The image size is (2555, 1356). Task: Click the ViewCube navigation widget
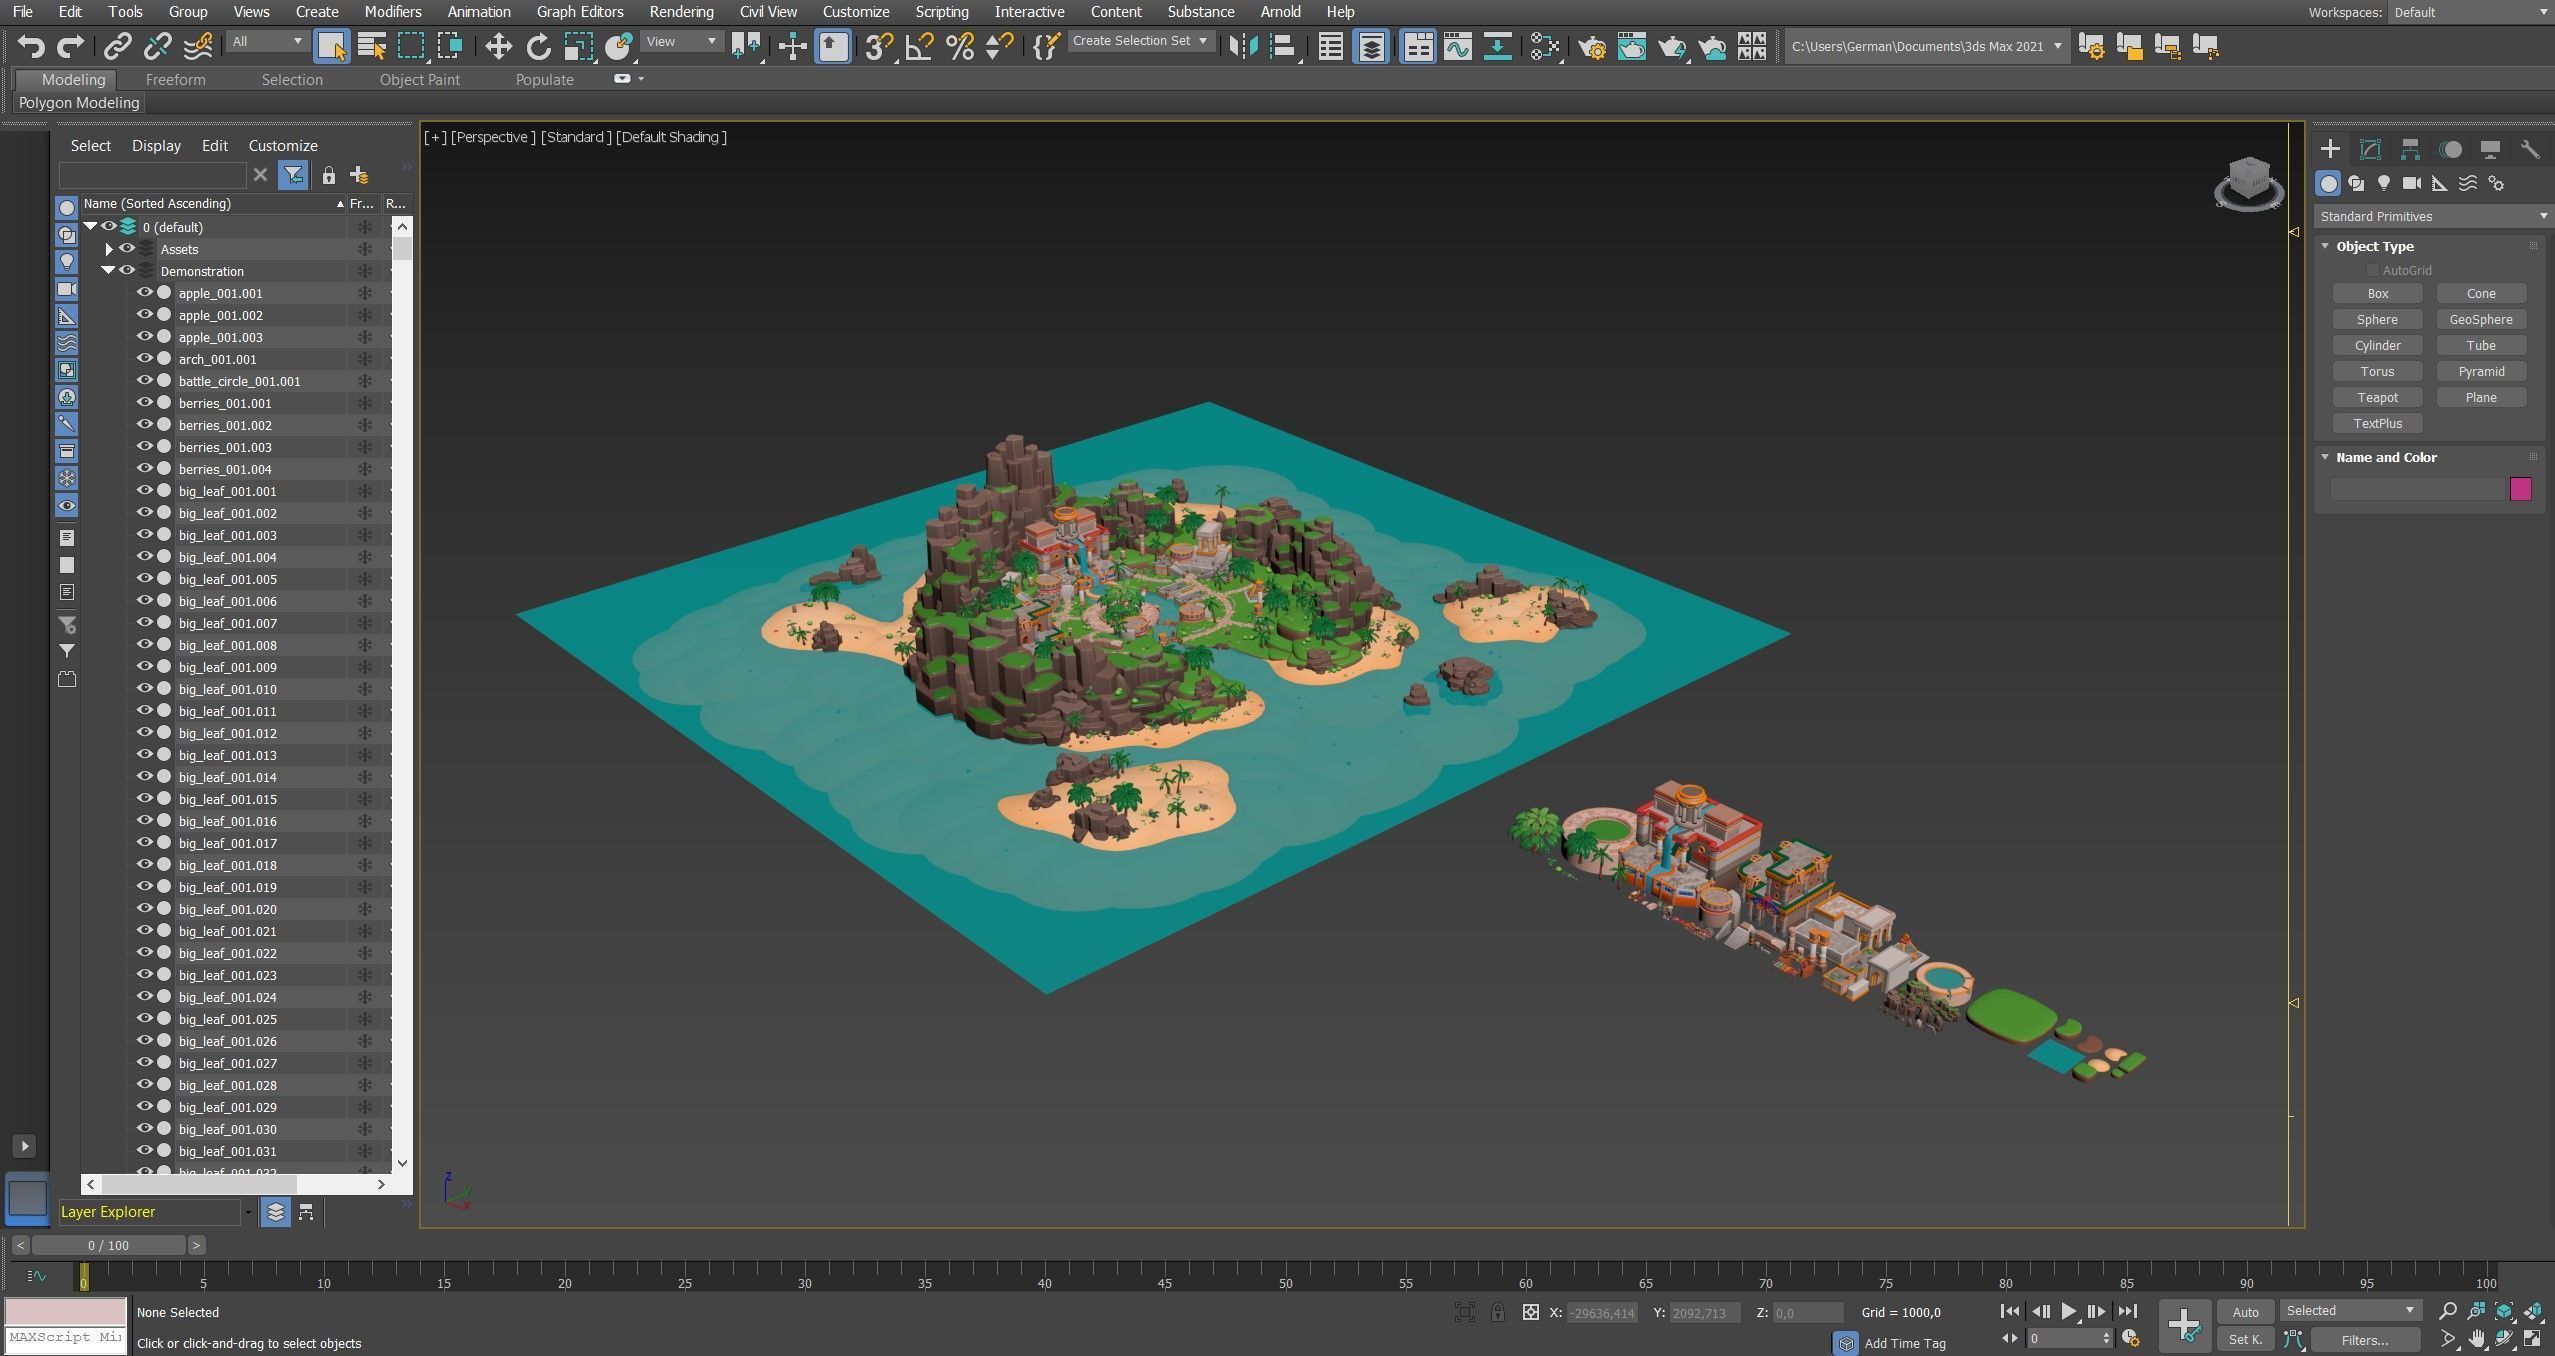click(x=2249, y=183)
